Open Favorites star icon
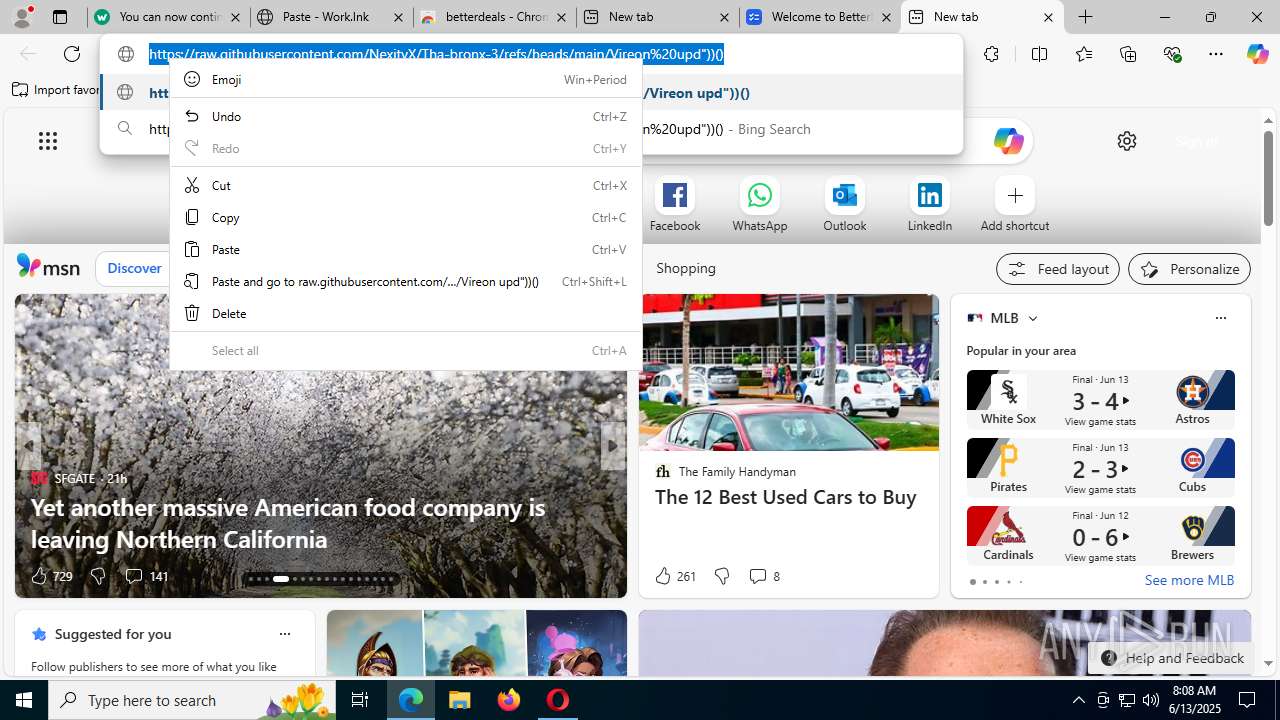This screenshot has width=1280, height=720. coord(1084,54)
